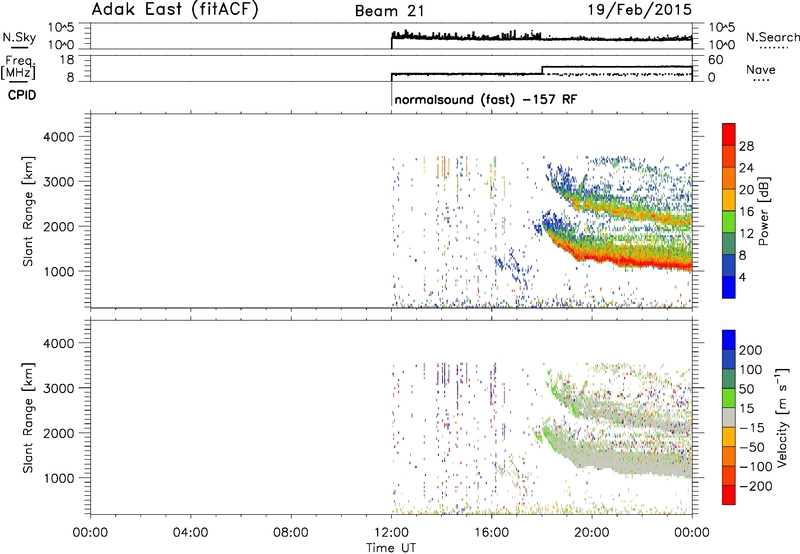Viewport: 800px width, 554px height.
Task: Click the 'Freq. [MHz]' axis label
Action: click(18, 67)
